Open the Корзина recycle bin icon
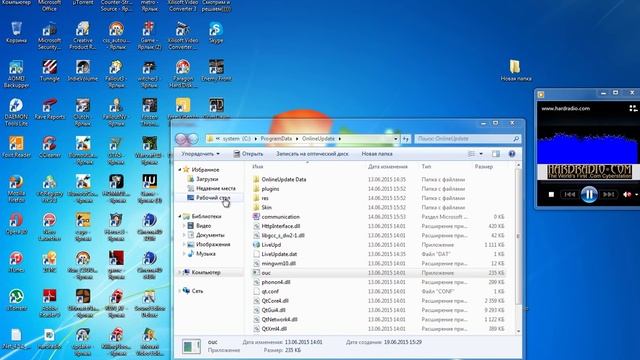Image resolution: width=640 pixels, height=360 pixels. click(x=16, y=33)
